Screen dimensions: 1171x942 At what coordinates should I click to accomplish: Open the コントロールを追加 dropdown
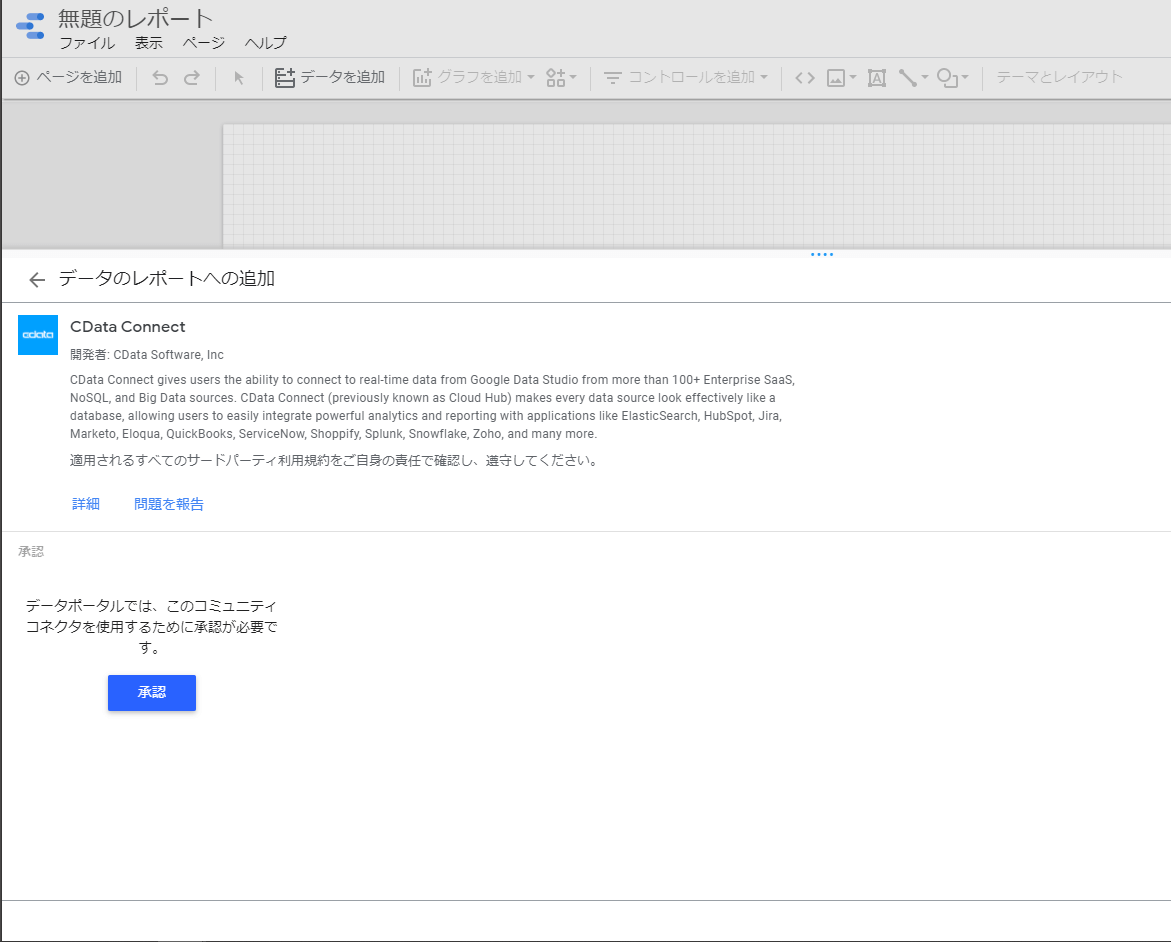[686, 77]
